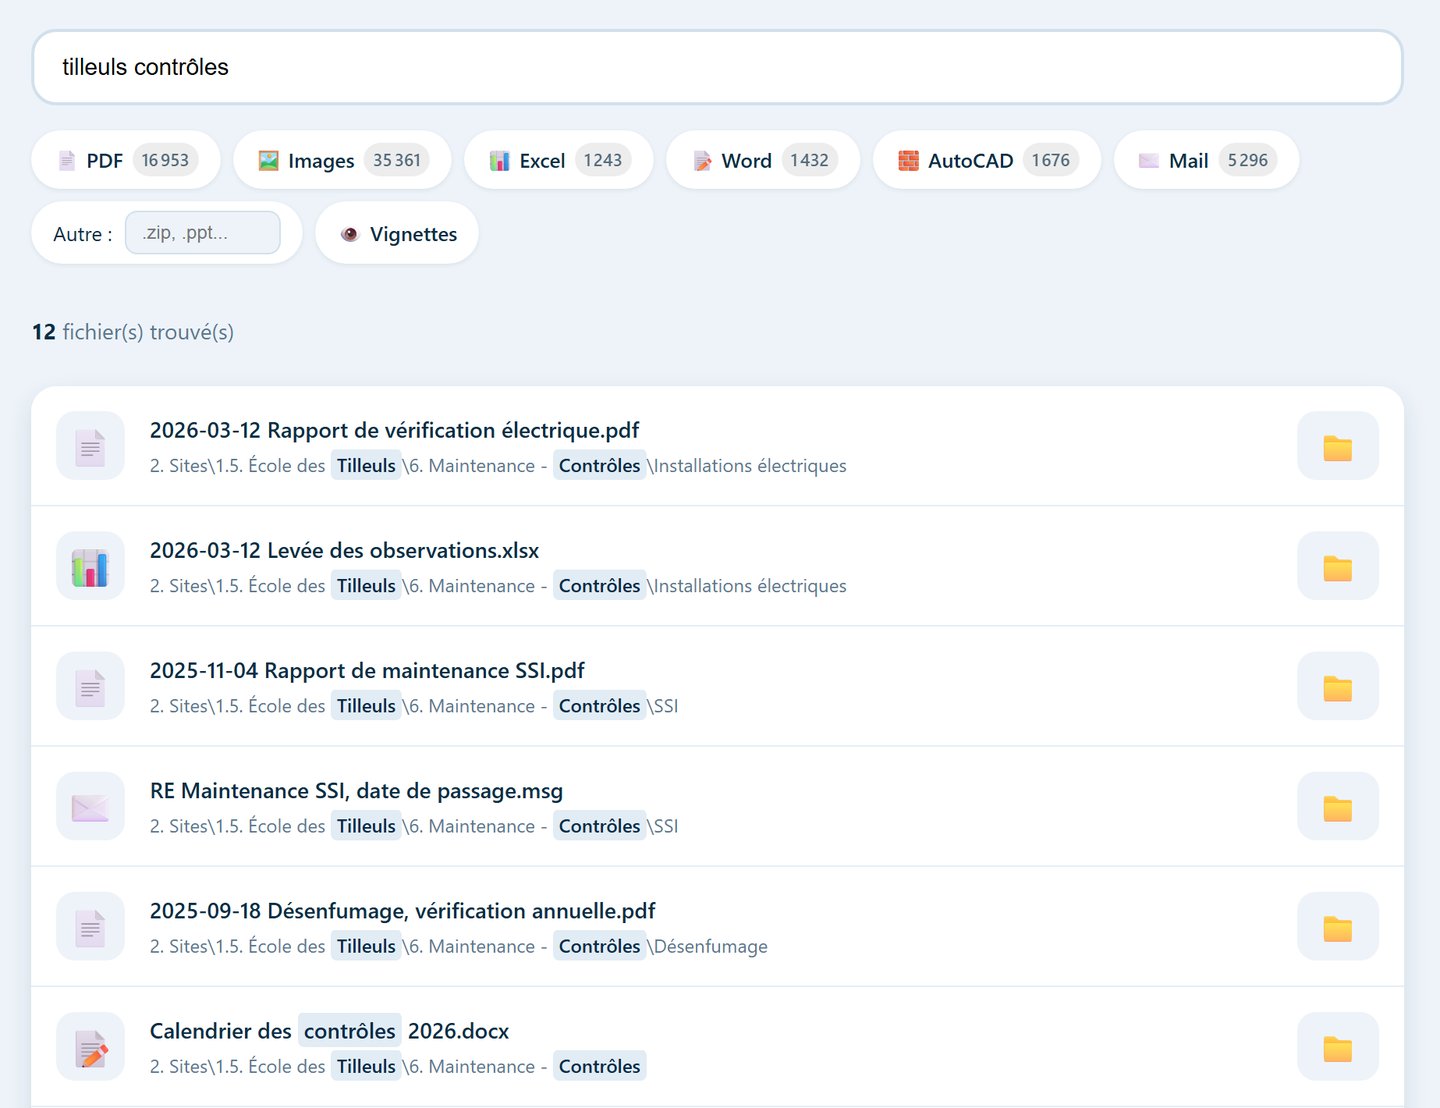This screenshot has height=1108, width=1440.
Task: Open folder for RE Maintenance SSI msg
Action: coord(1337,806)
